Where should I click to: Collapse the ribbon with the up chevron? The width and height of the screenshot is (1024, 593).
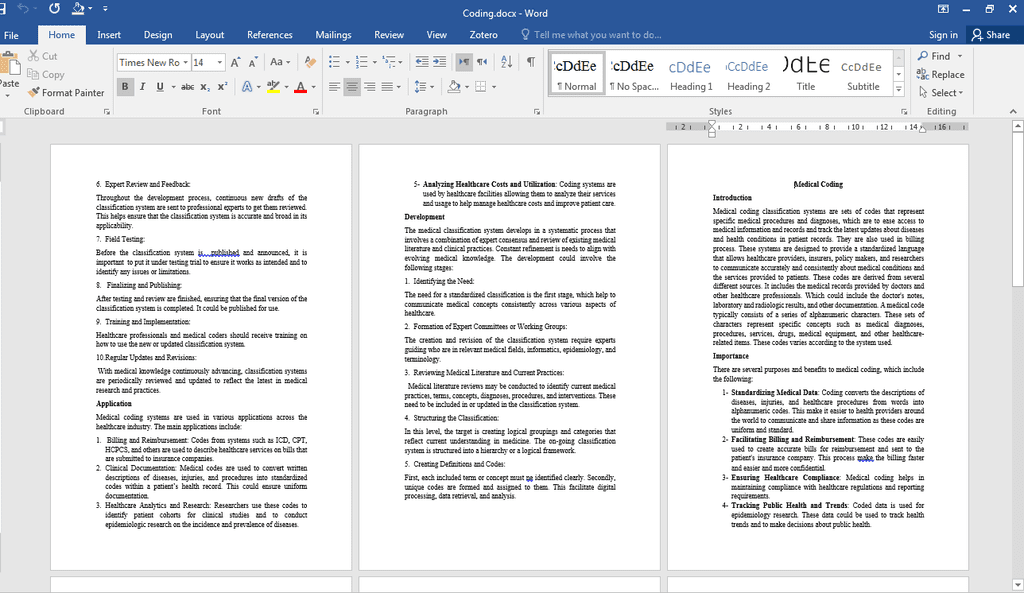point(1013,112)
